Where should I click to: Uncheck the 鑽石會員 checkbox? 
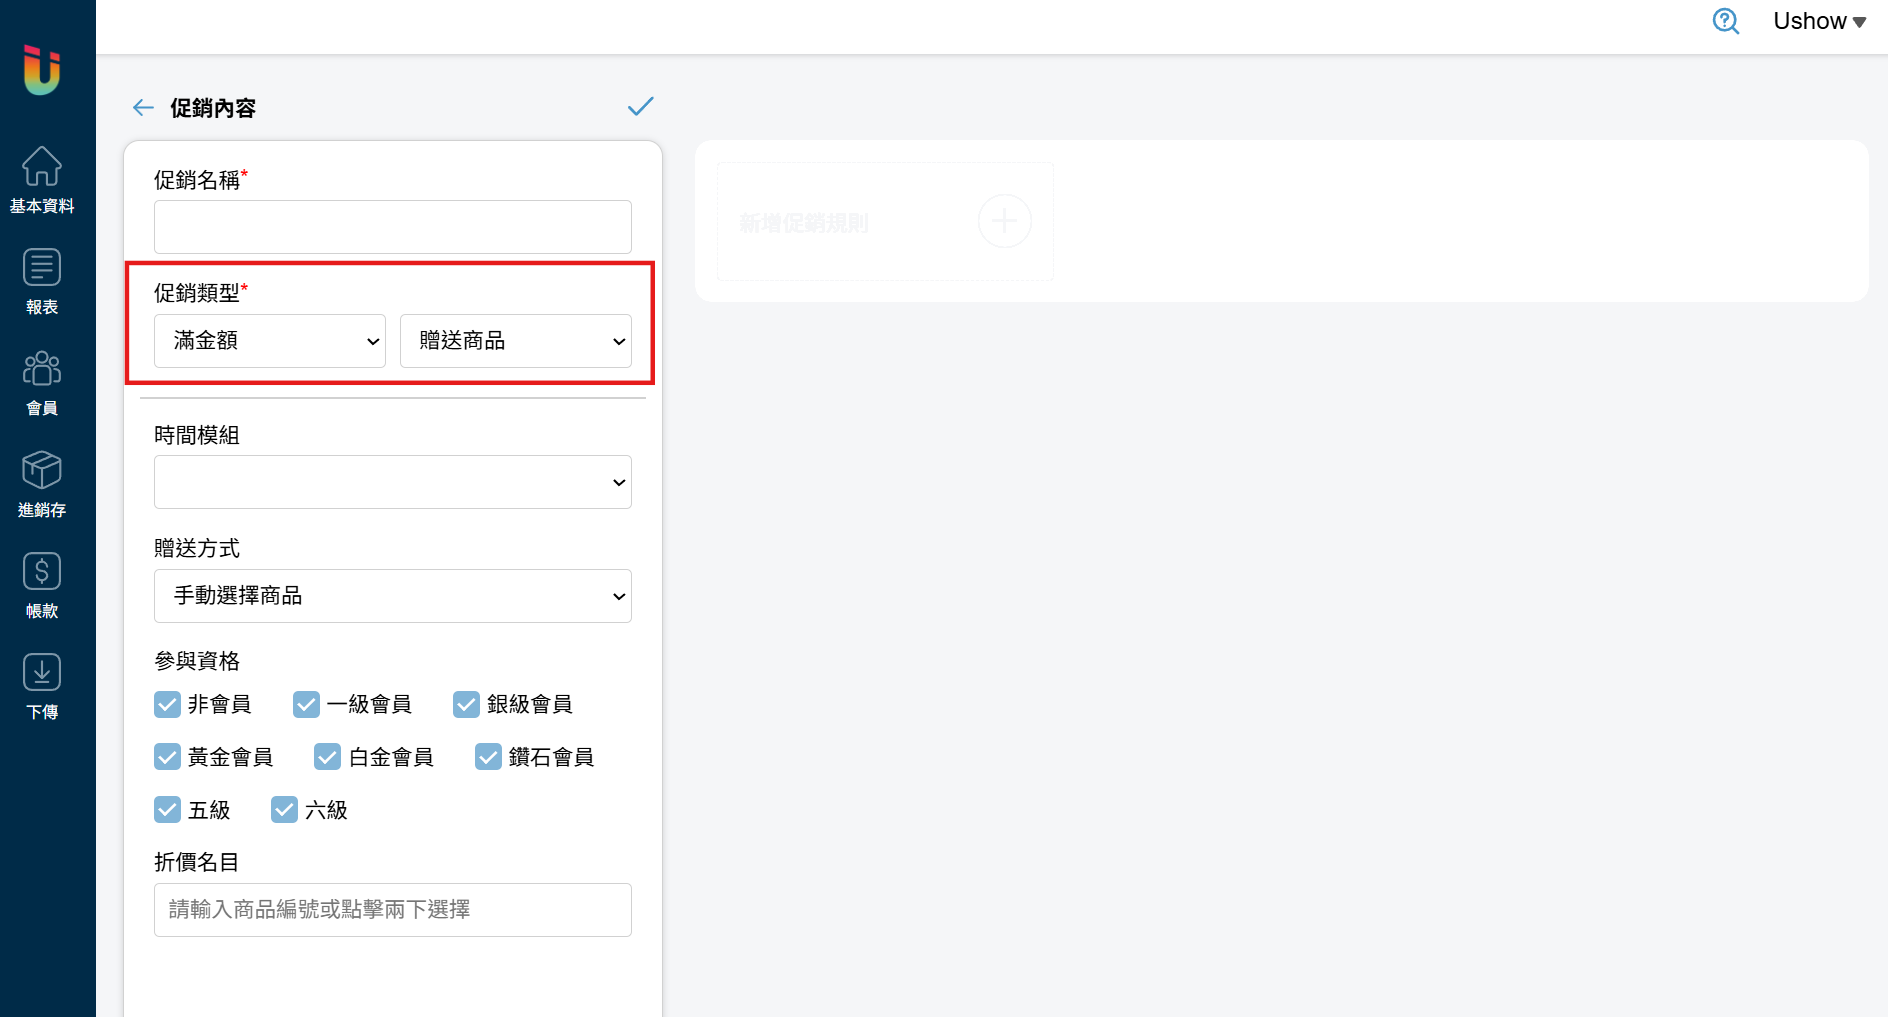(x=488, y=757)
